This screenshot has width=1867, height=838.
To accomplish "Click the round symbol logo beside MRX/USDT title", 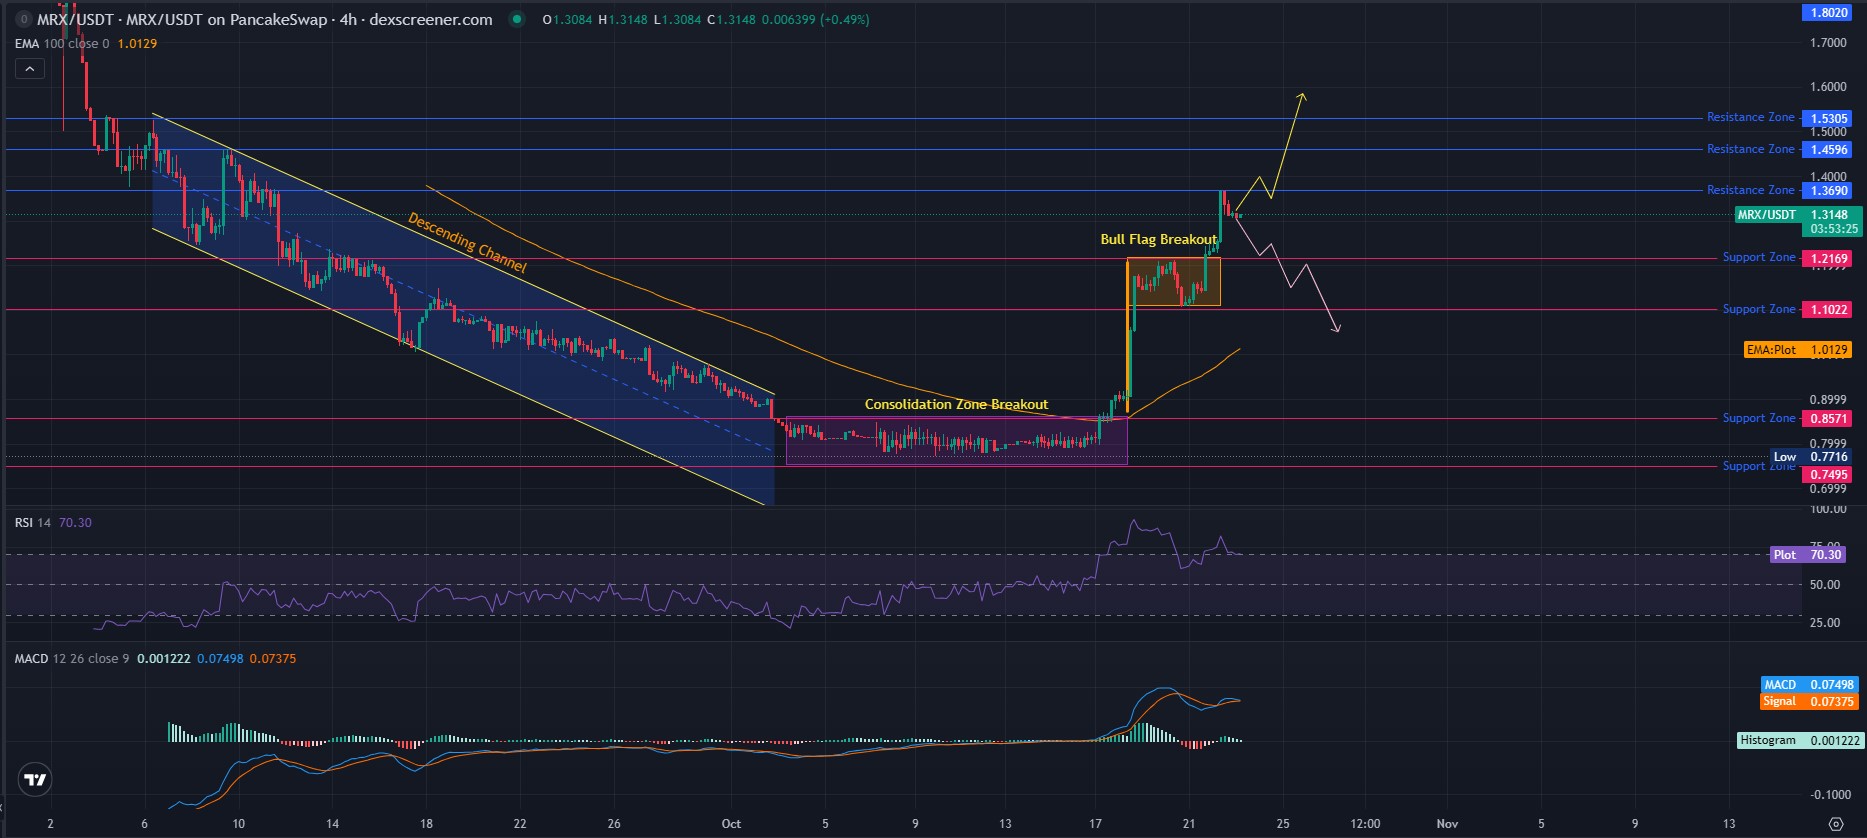I will (x=23, y=19).
